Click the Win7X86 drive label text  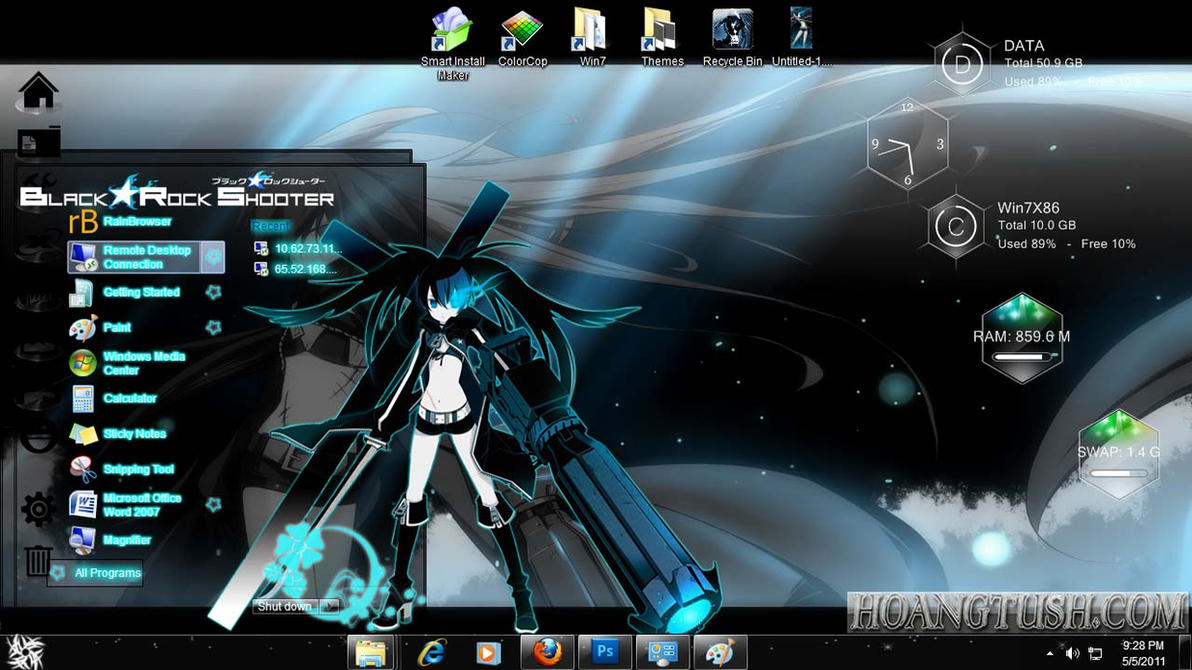[1028, 208]
